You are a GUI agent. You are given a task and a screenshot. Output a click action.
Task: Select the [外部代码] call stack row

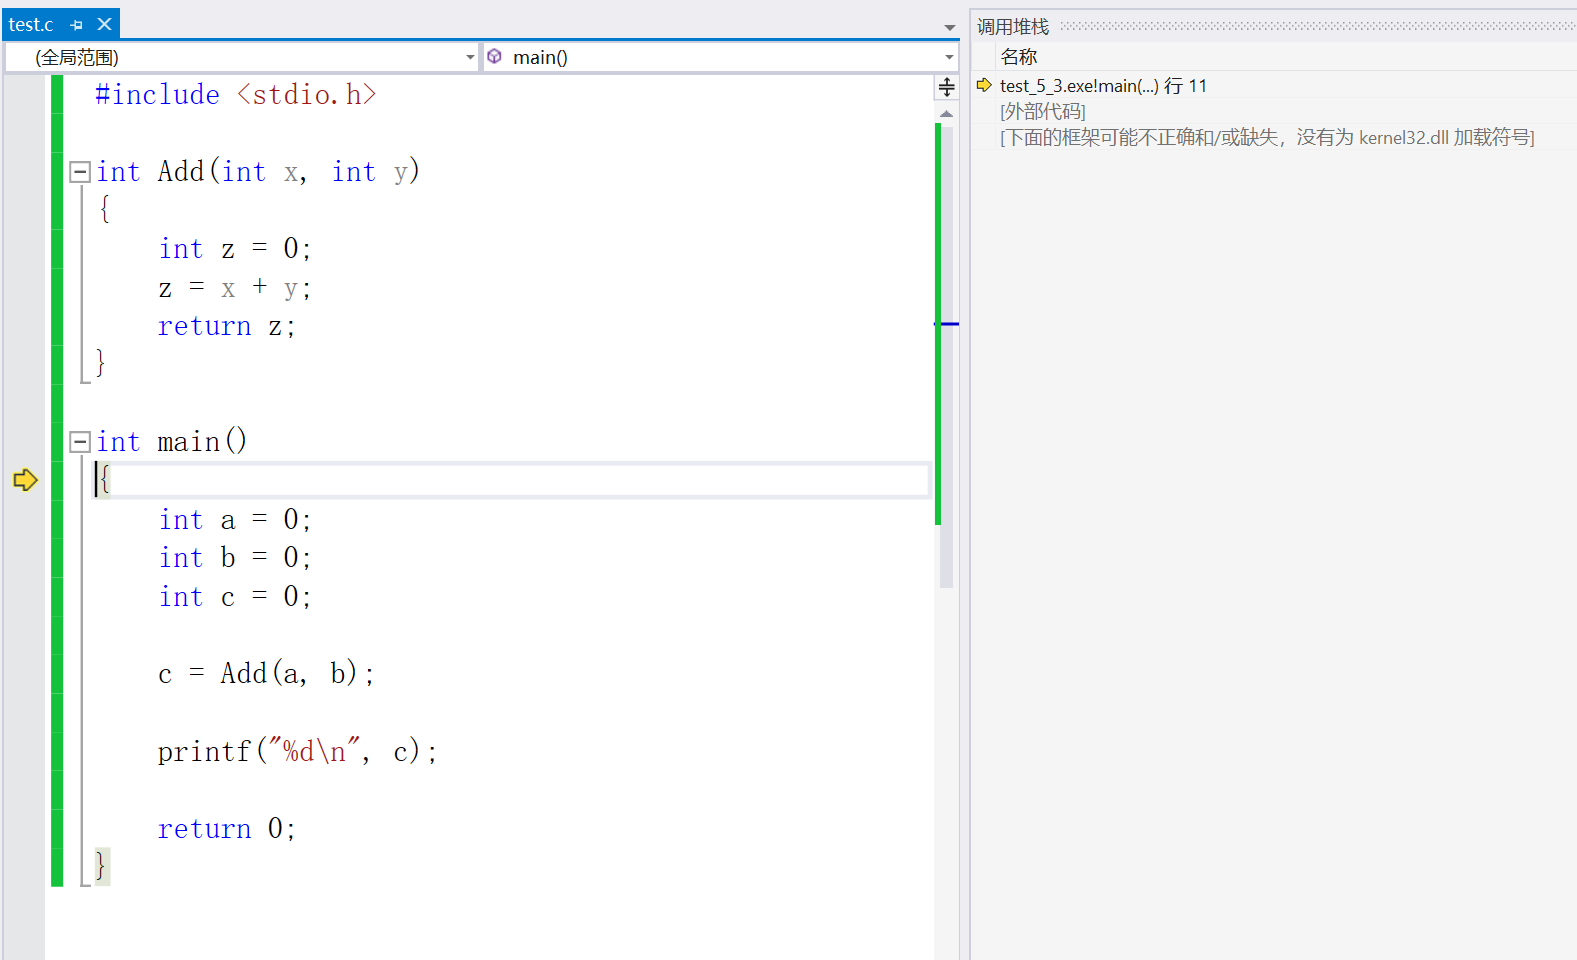1043,111
